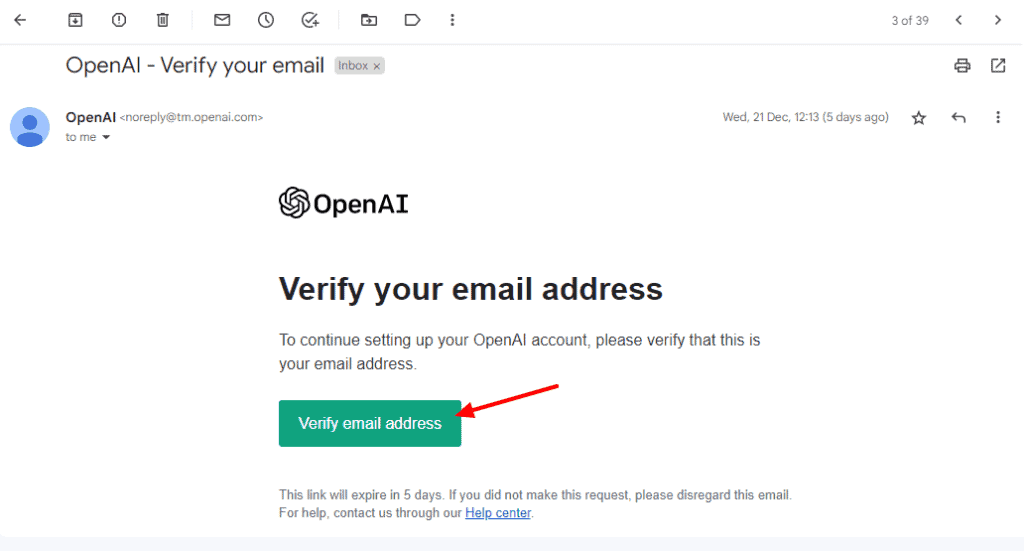This screenshot has width=1024, height=551.
Task: Delete the email with trash icon
Action: pos(163,20)
